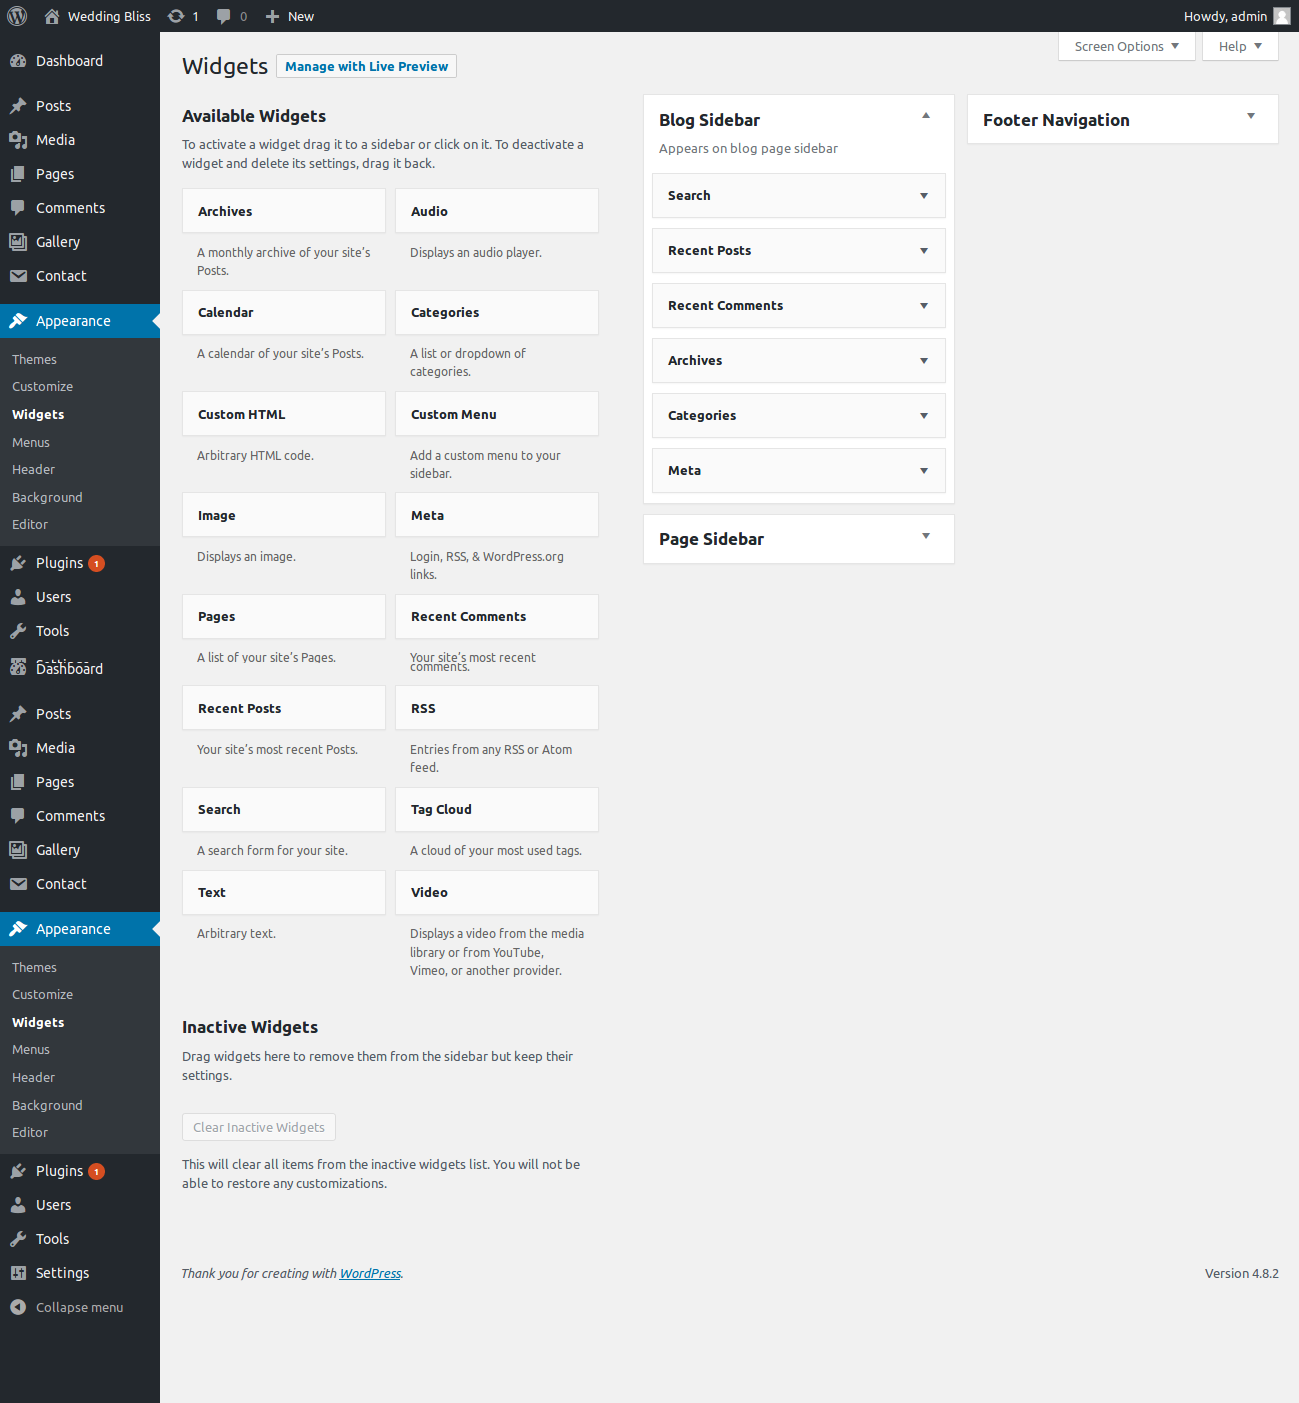Viewport: 1299px width, 1403px height.
Task: Follow the WordPress link in footer
Action: [x=370, y=1273]
